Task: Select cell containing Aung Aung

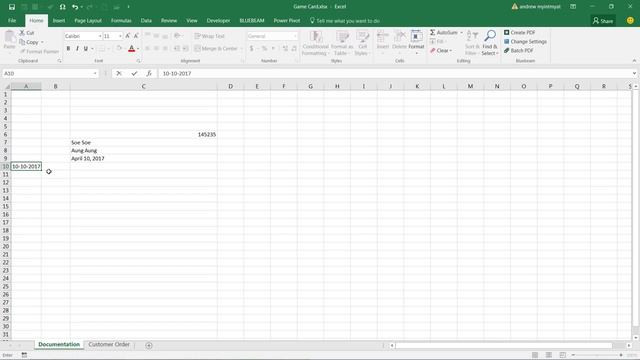Action: pos(144,150)
